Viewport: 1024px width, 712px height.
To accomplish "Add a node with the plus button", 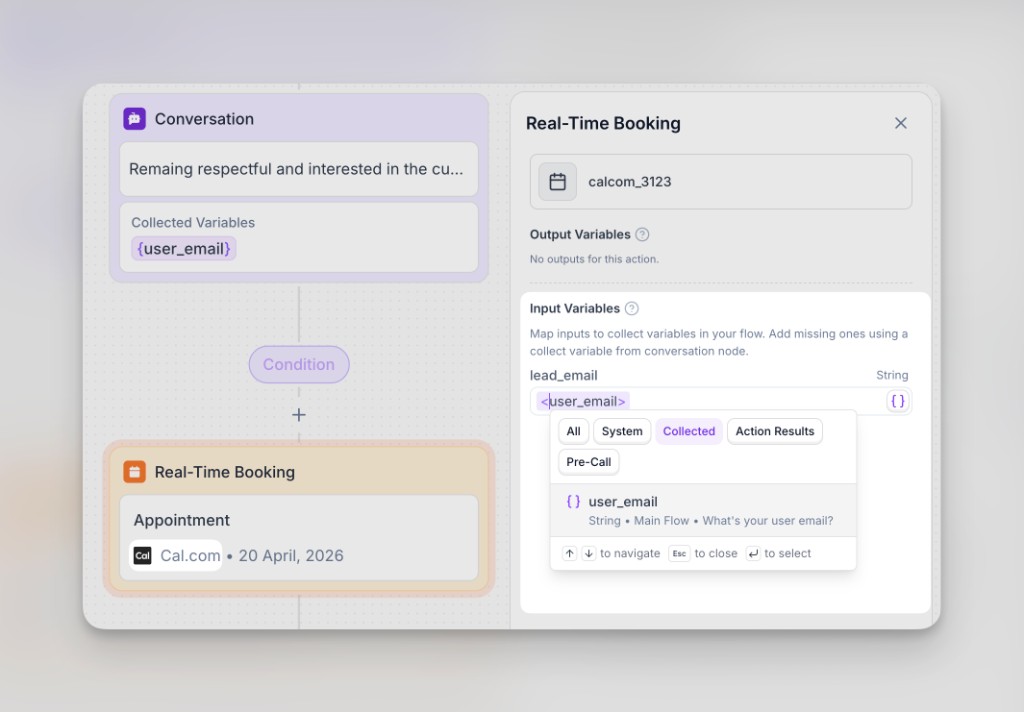I will point(299,415).
